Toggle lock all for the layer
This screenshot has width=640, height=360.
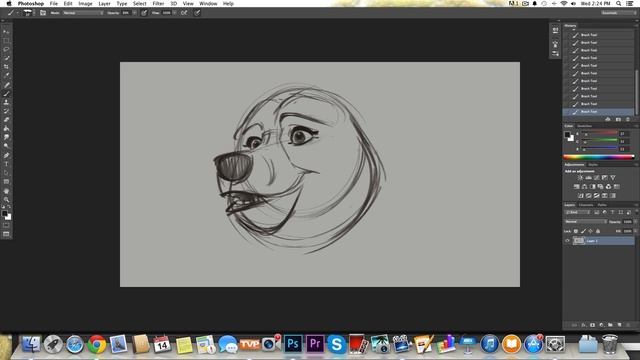pyautogui.click(x=598, y=231)
